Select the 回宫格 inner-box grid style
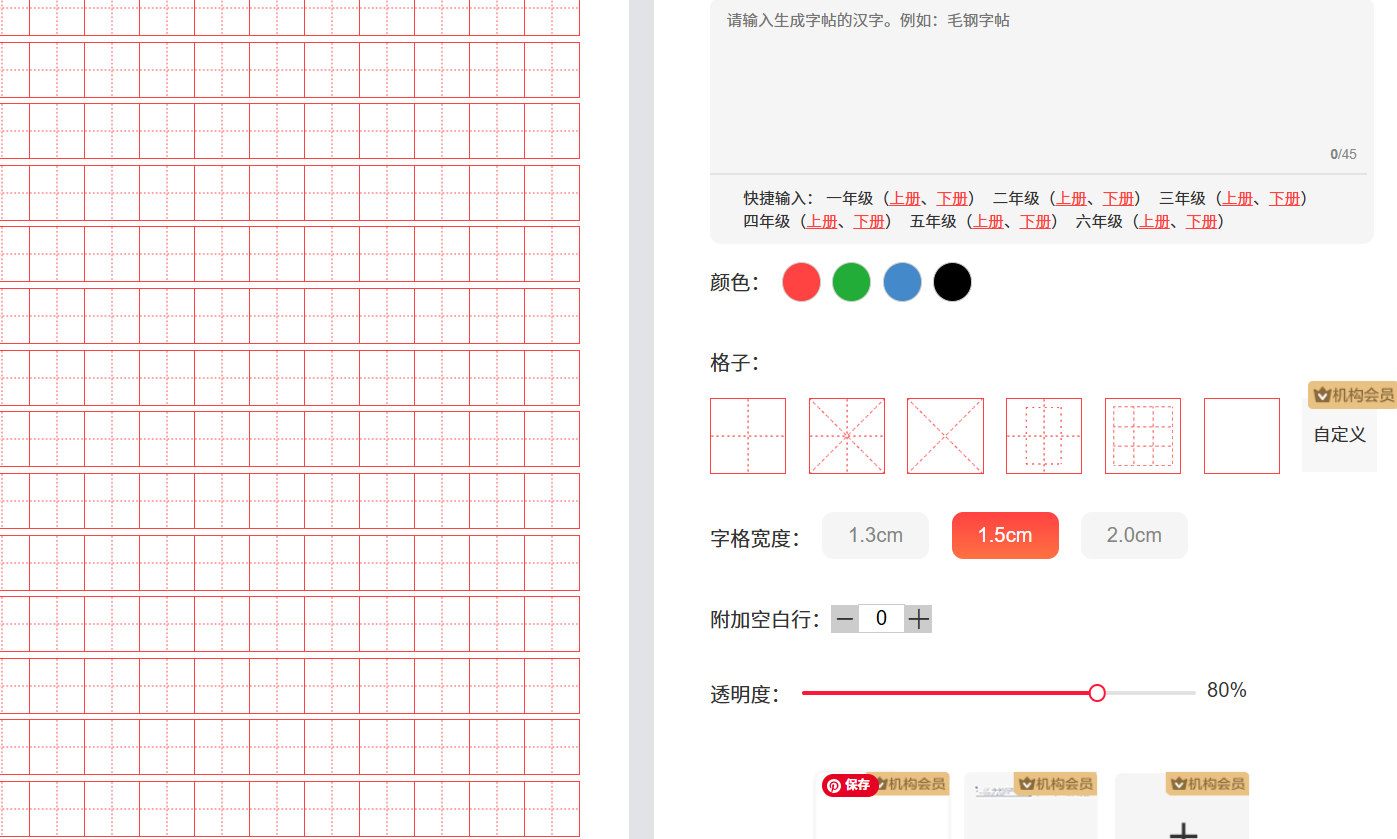The width and height of the screenshot is (1397, 839). [1044, 436]
